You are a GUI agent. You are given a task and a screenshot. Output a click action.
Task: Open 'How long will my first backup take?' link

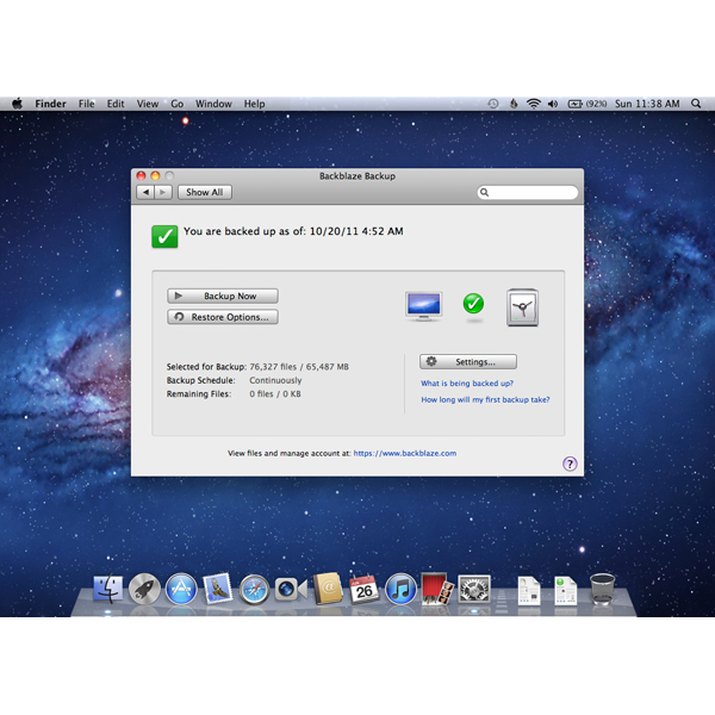[x=485, y=399]
